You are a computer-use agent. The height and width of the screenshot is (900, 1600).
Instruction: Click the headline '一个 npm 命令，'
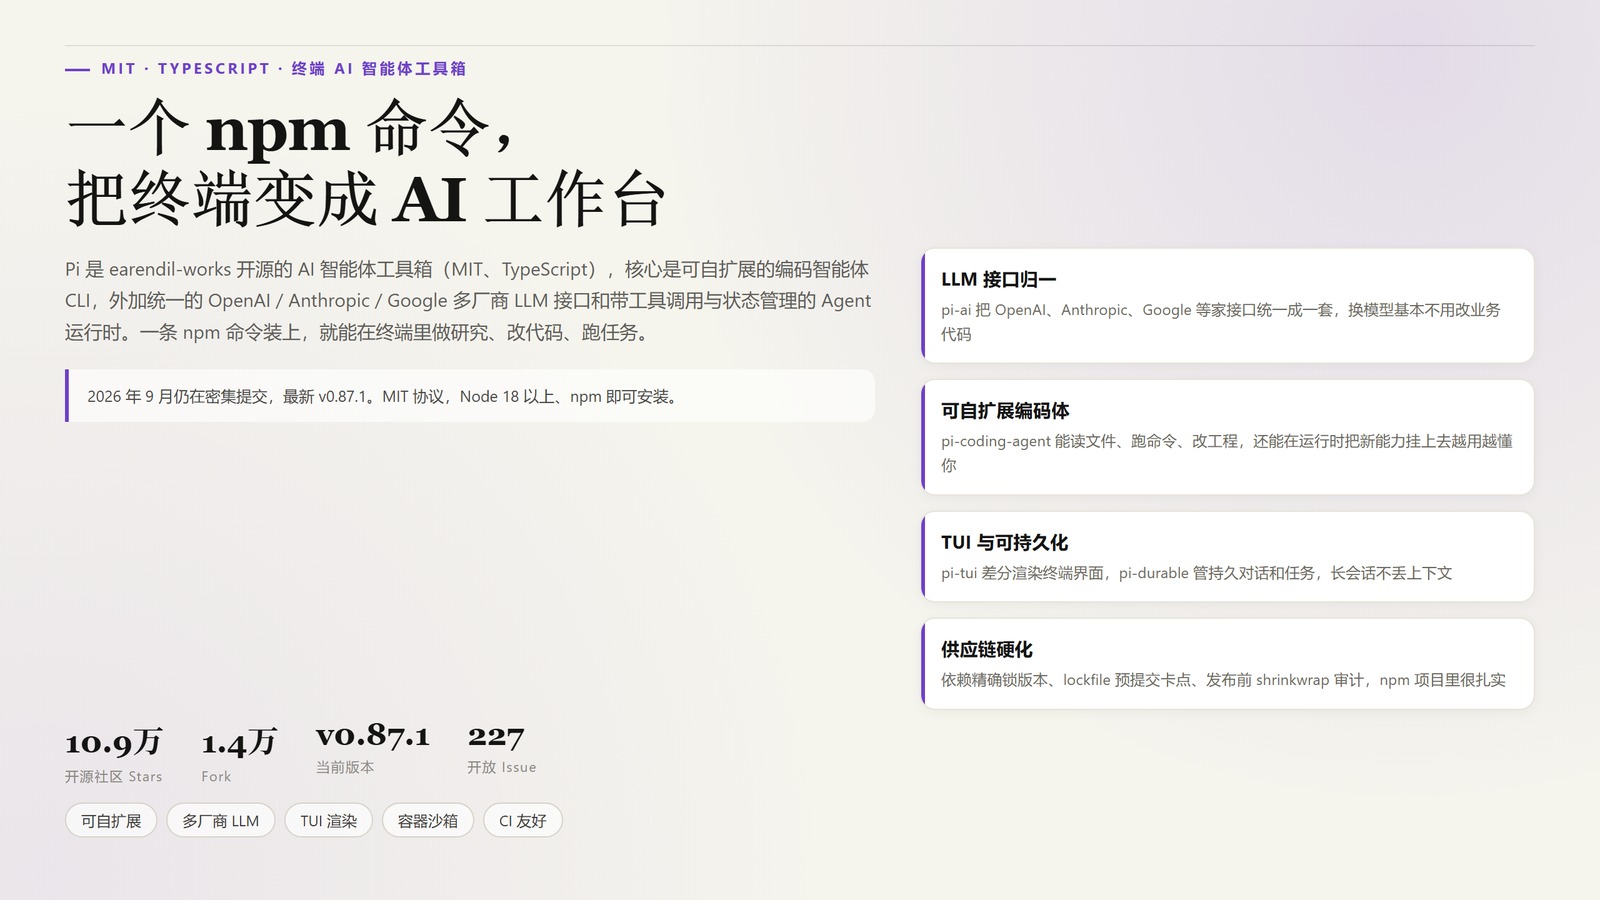[x=290, y=128]
